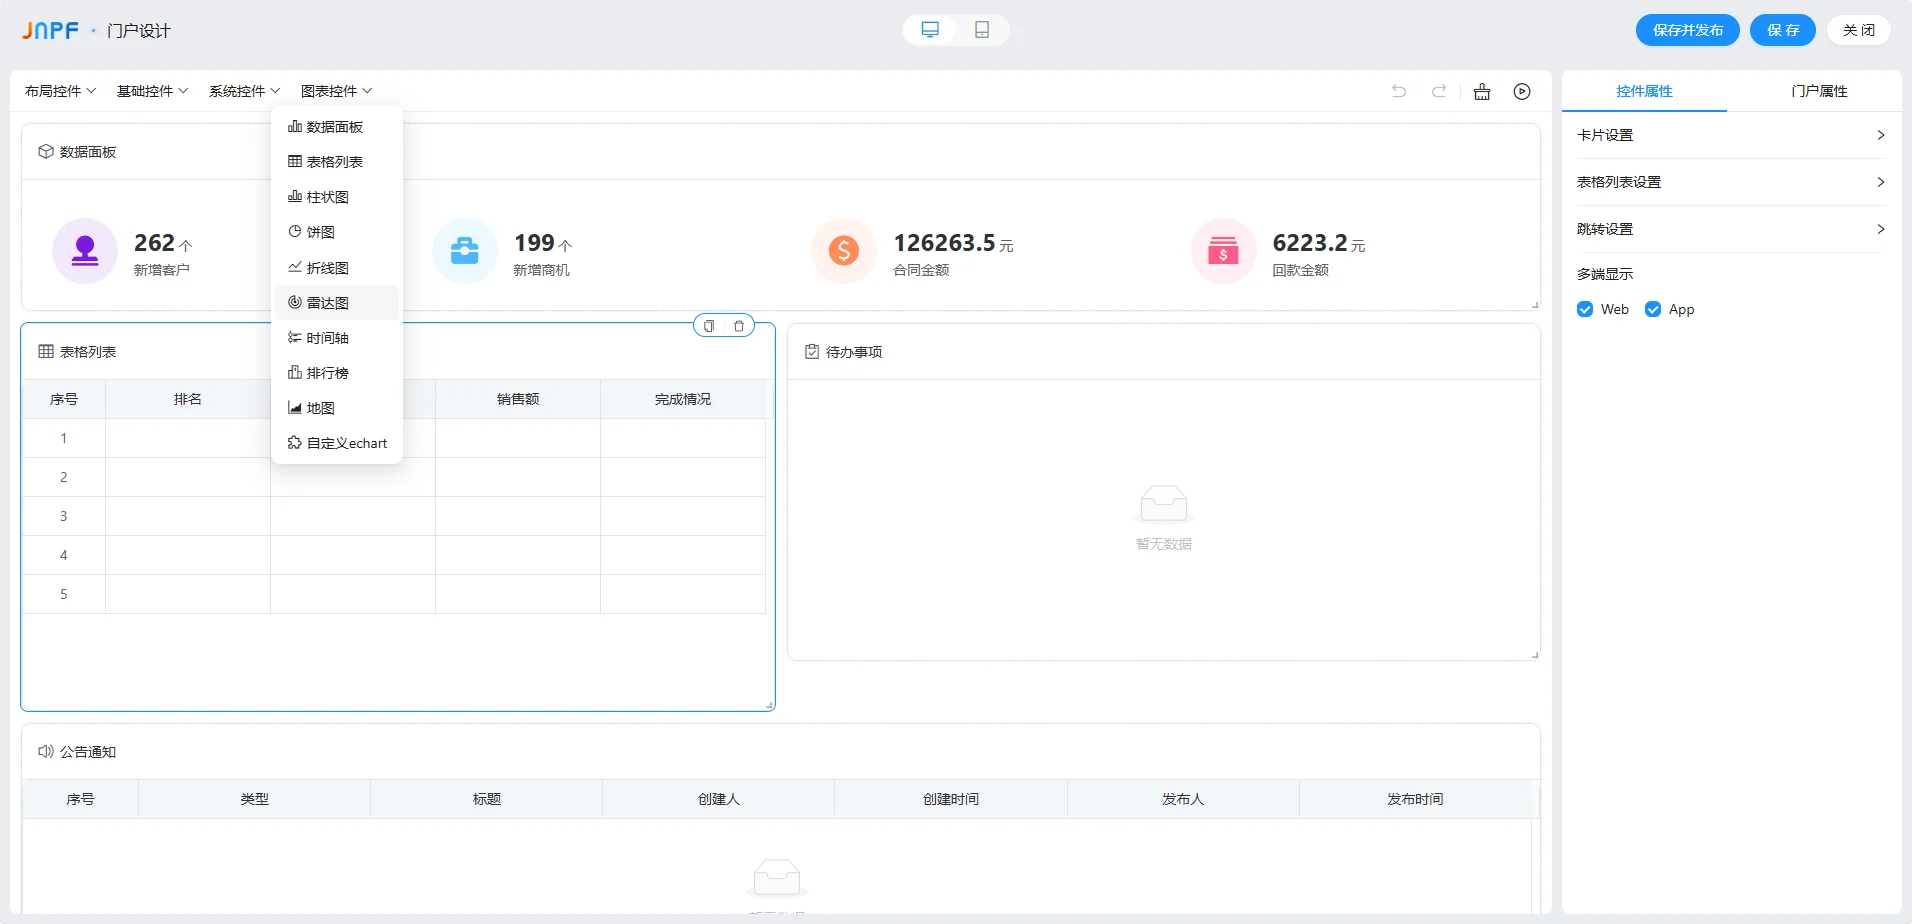The width and height of the screenshot is (1912, 924).
Task: Click the 保存 button
Action: click(1783, 30)
